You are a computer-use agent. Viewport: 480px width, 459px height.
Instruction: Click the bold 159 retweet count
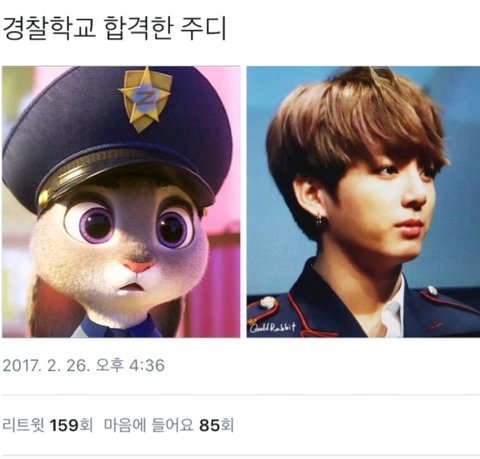pyautogui.click(x=64, y=425)
